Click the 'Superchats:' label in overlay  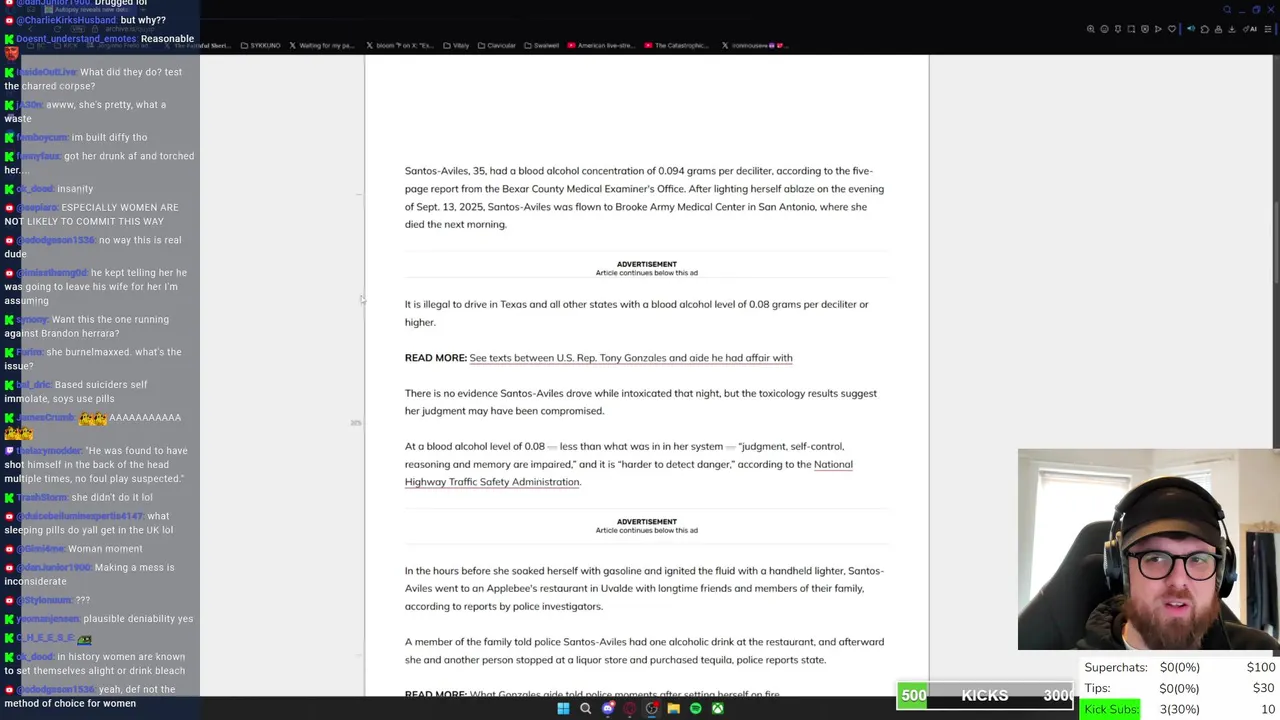click(1116, 667)
